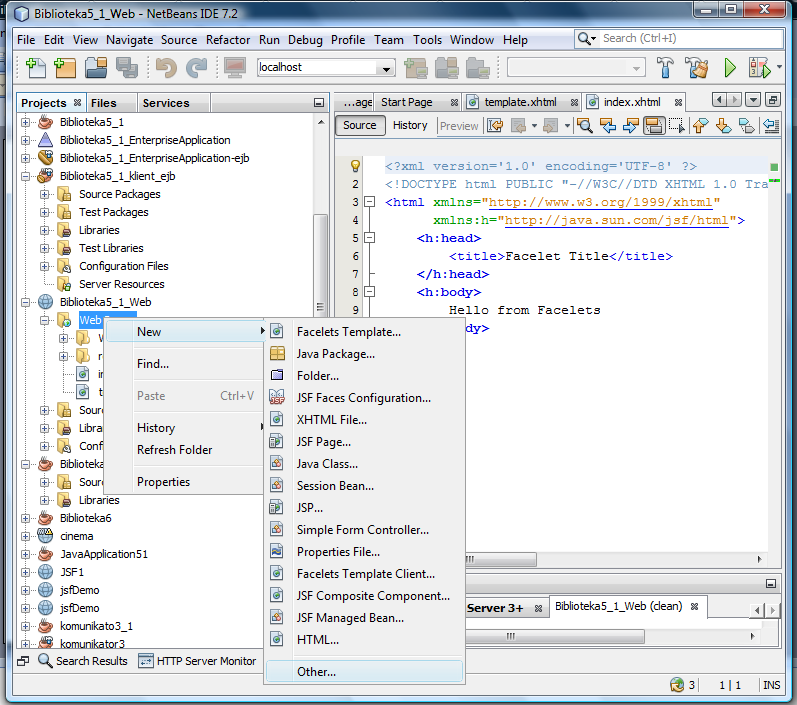Expand the cinema project node
The image size is (797, 705).
pos(25,536)
